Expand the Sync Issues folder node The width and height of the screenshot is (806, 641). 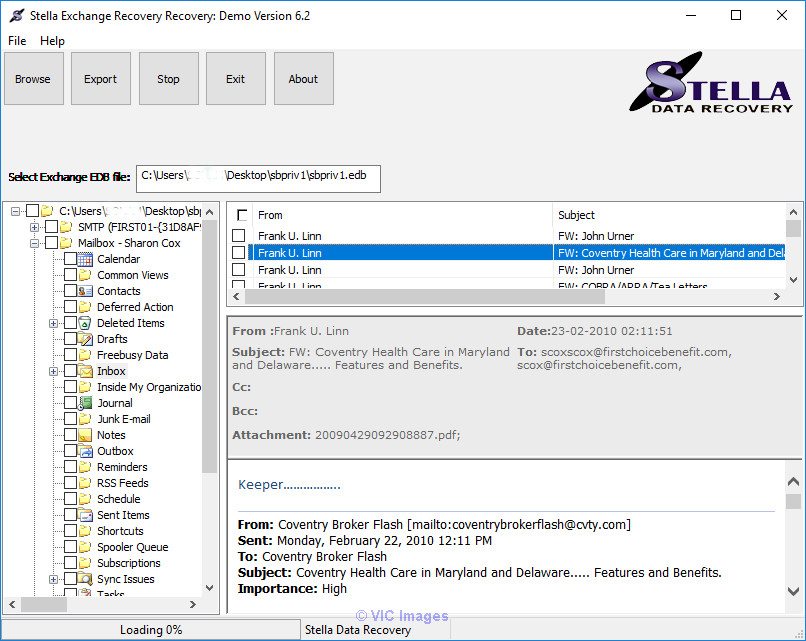(x=53, y=579)
